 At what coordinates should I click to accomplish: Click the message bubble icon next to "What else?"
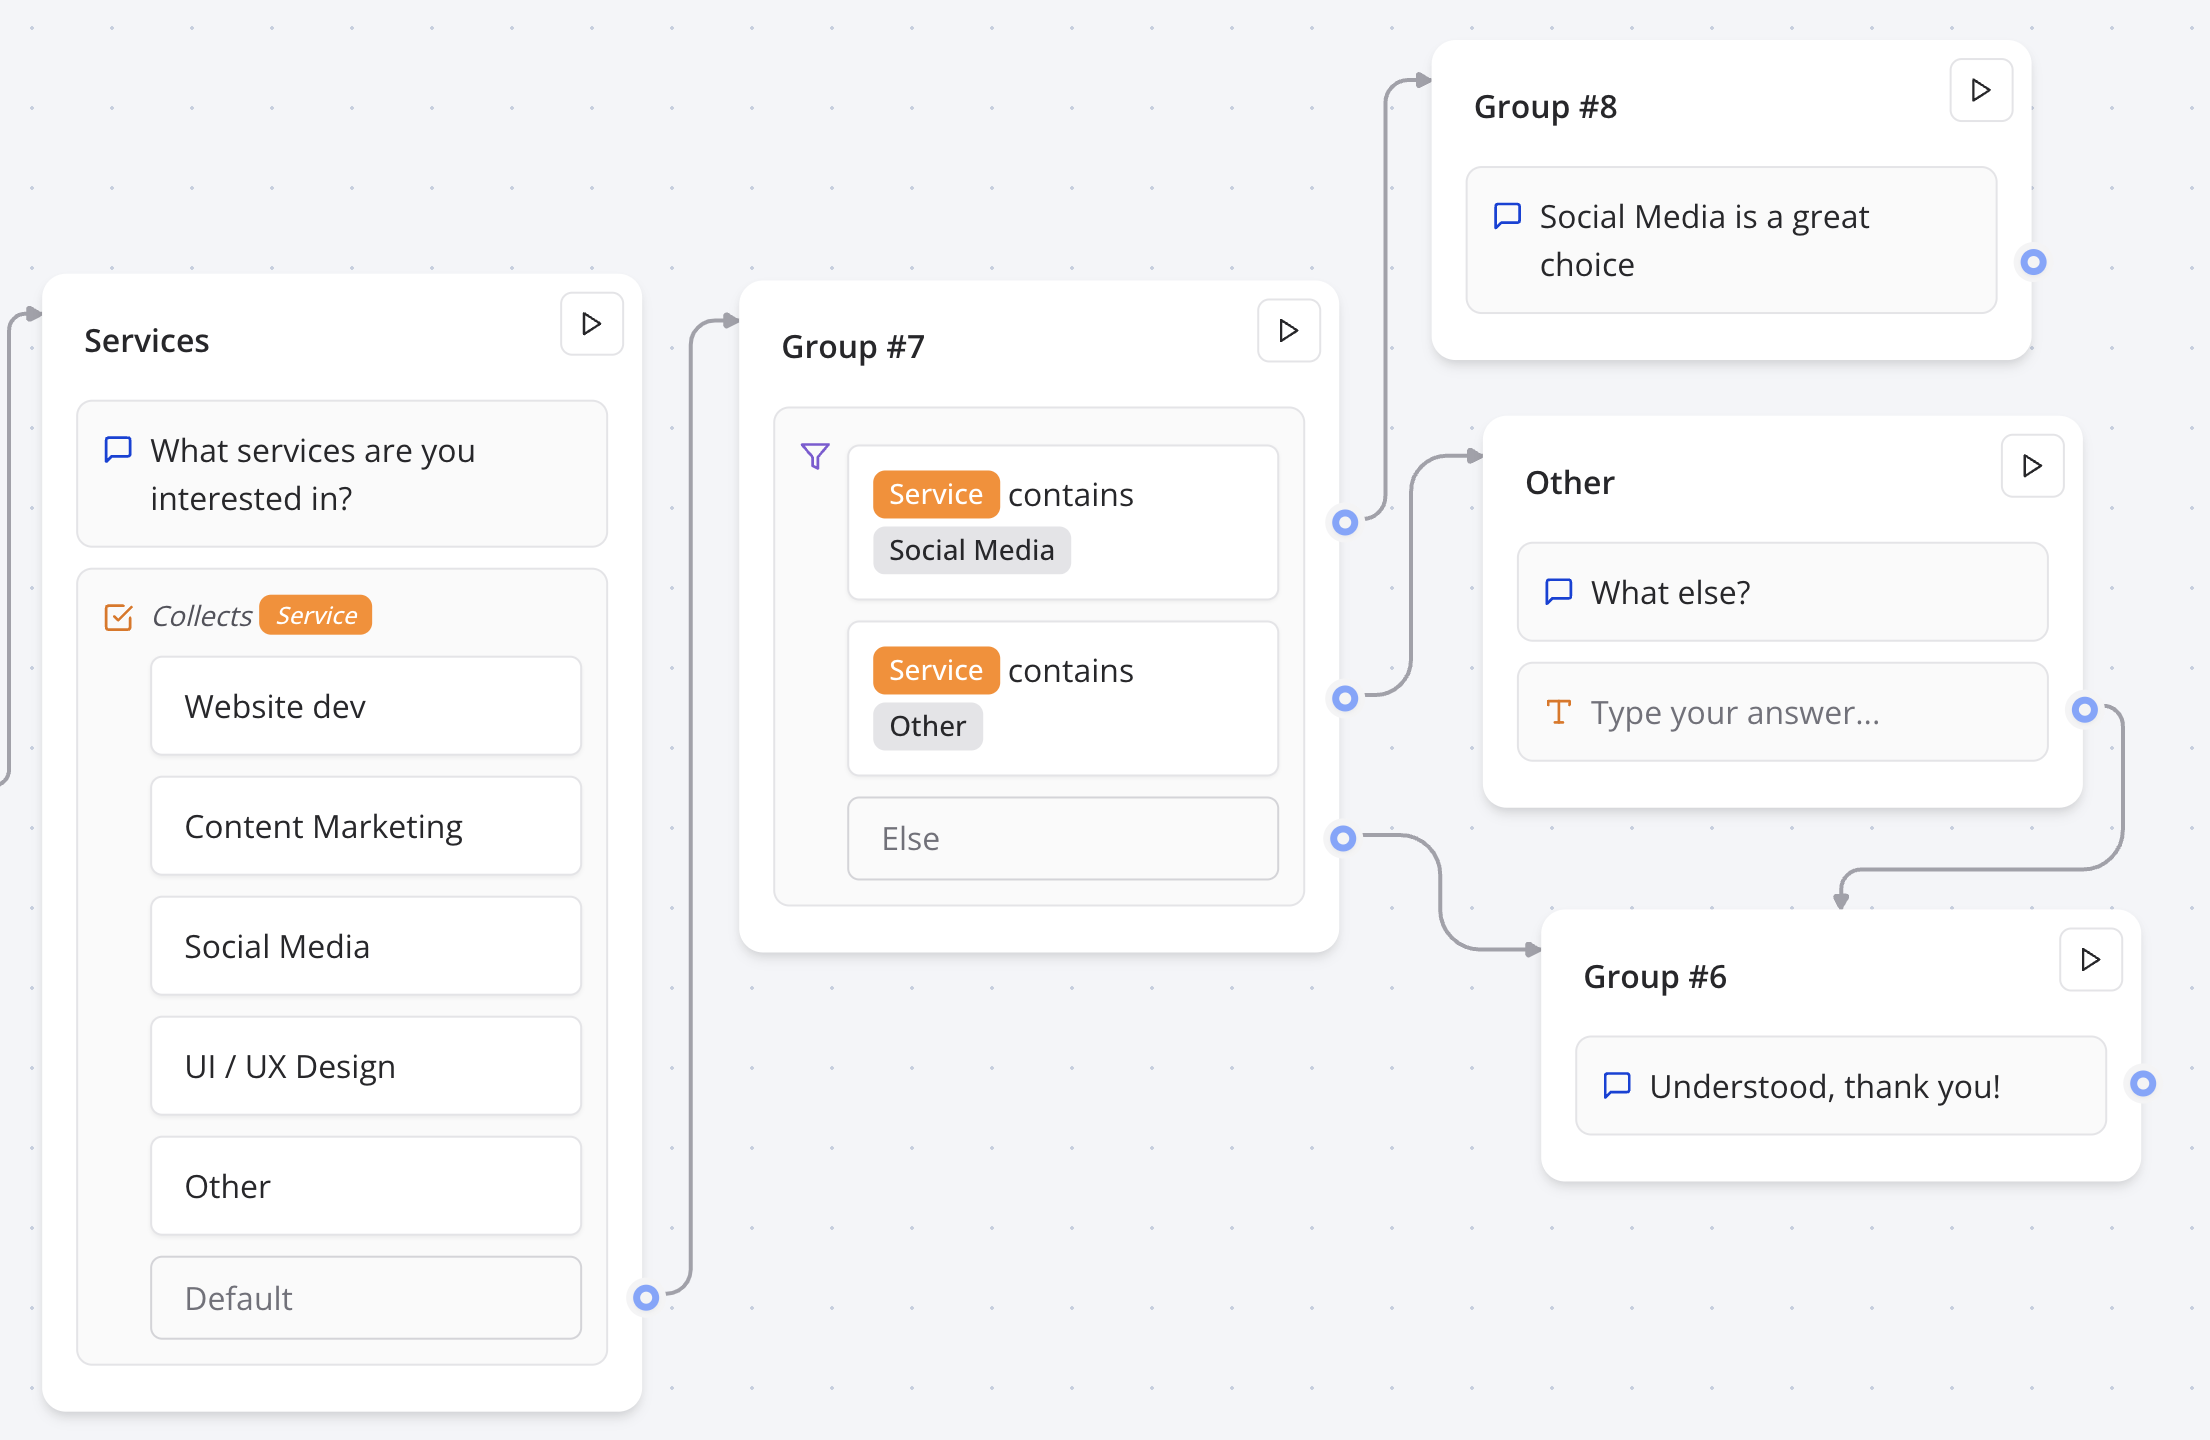1557,591
